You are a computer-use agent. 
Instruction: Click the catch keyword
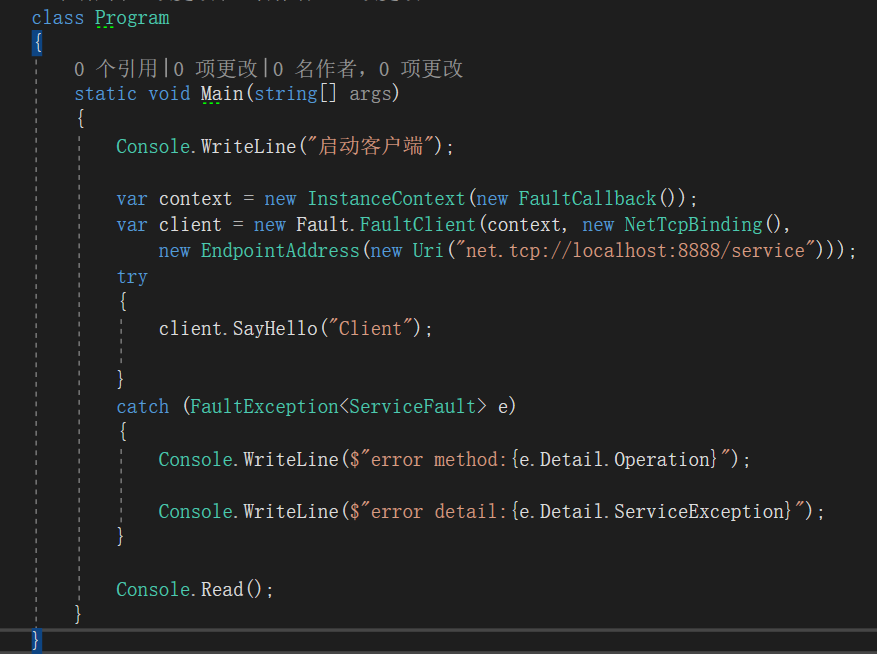(142, 406)
